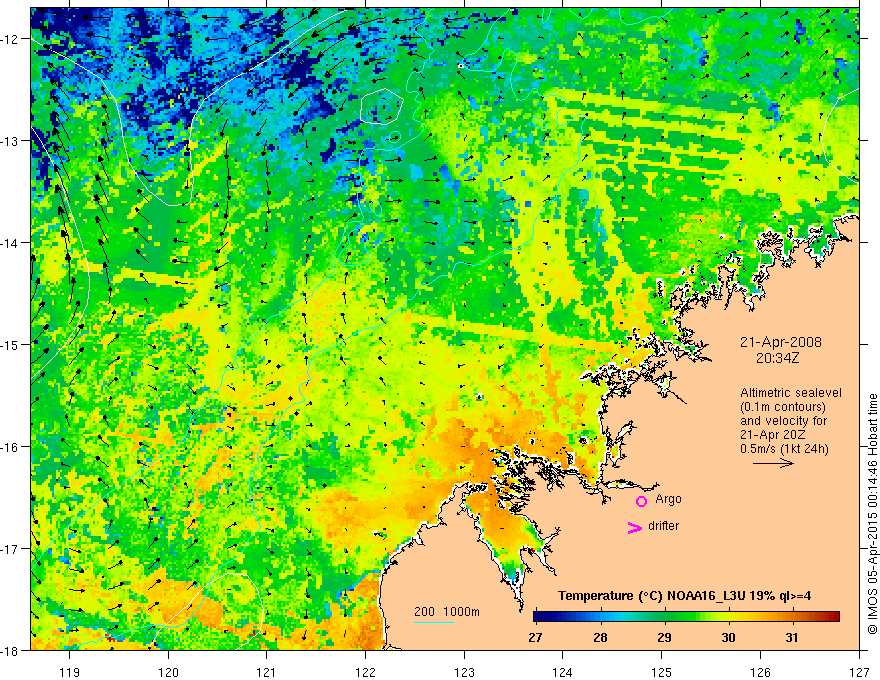The width and height of the screenshot is (880, 680).
Task: Click the magenta drifter arrowhead symbol
Action: pos(635,527)
